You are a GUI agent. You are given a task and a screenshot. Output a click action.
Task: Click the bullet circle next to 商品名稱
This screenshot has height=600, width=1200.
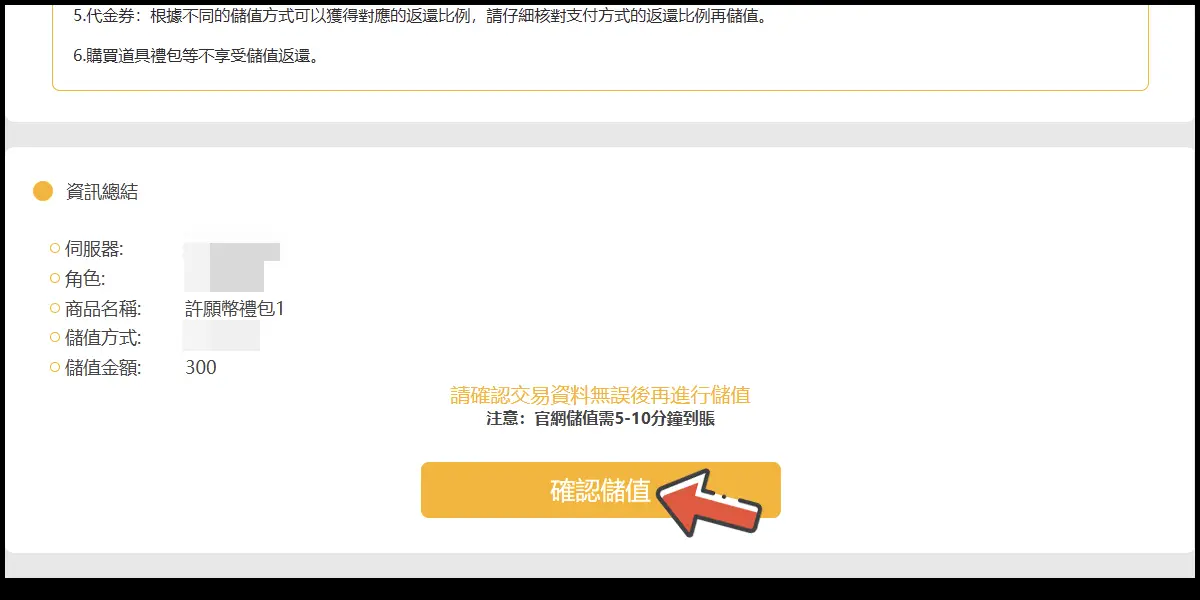(x=55, y=308)
